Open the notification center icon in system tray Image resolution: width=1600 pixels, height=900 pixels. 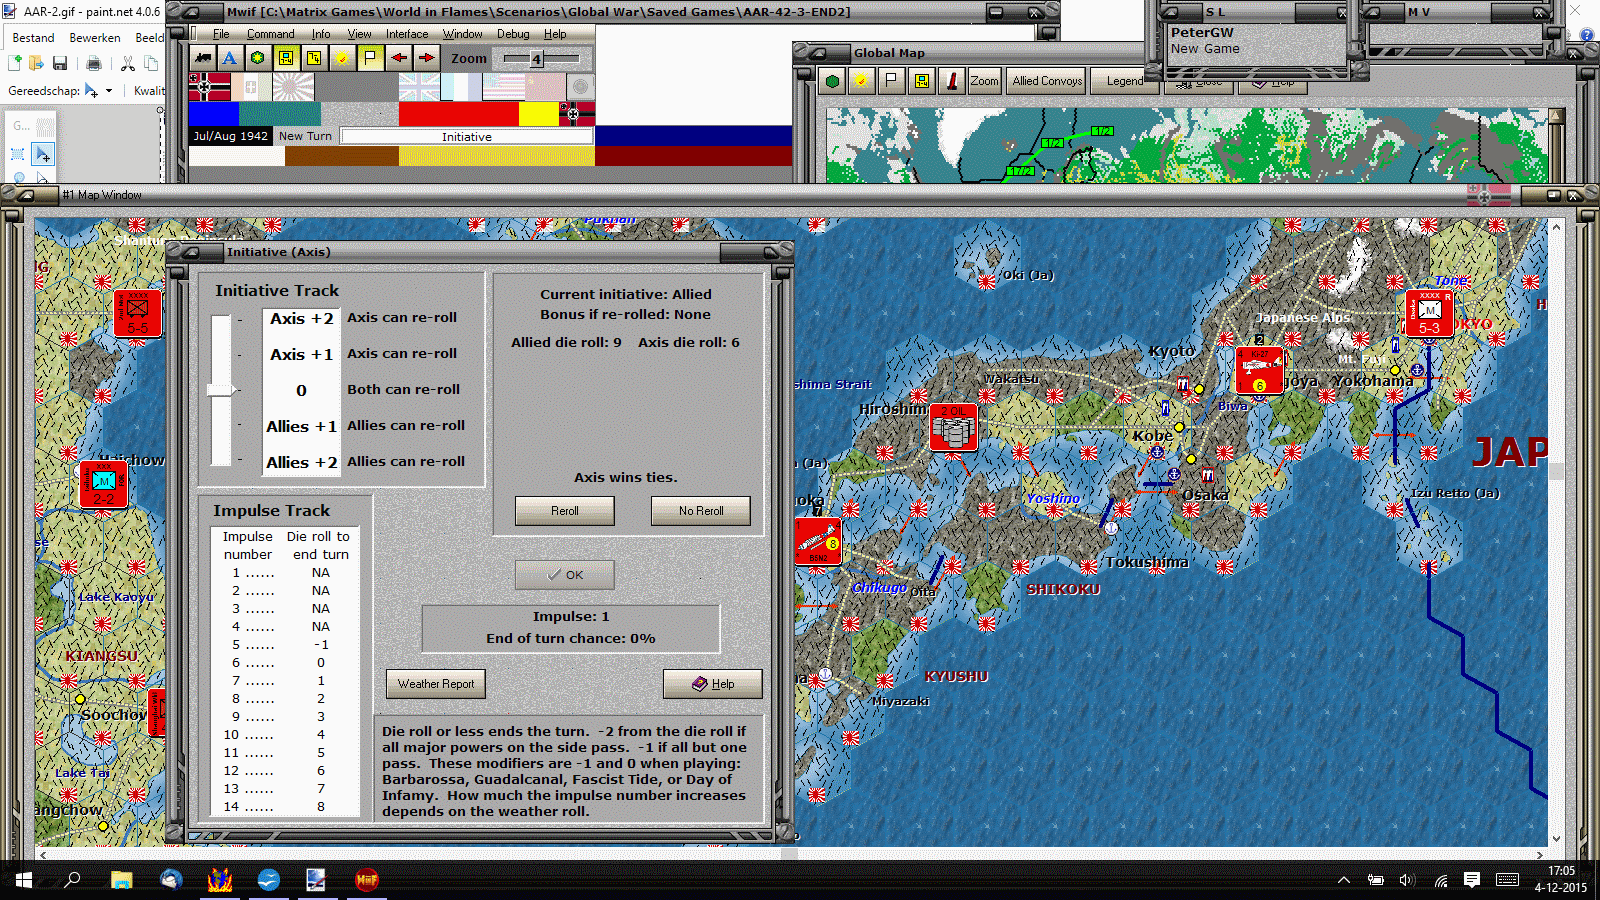1472,880
